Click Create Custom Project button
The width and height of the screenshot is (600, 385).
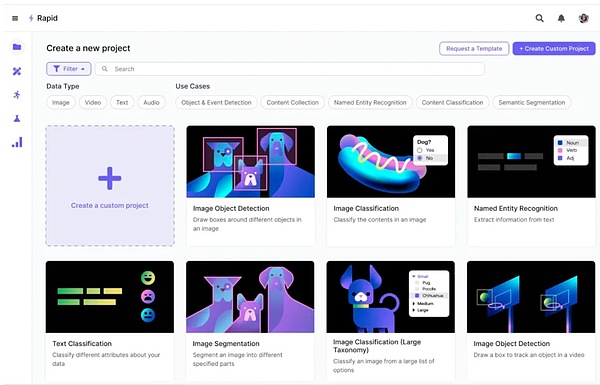pos(554,49)
